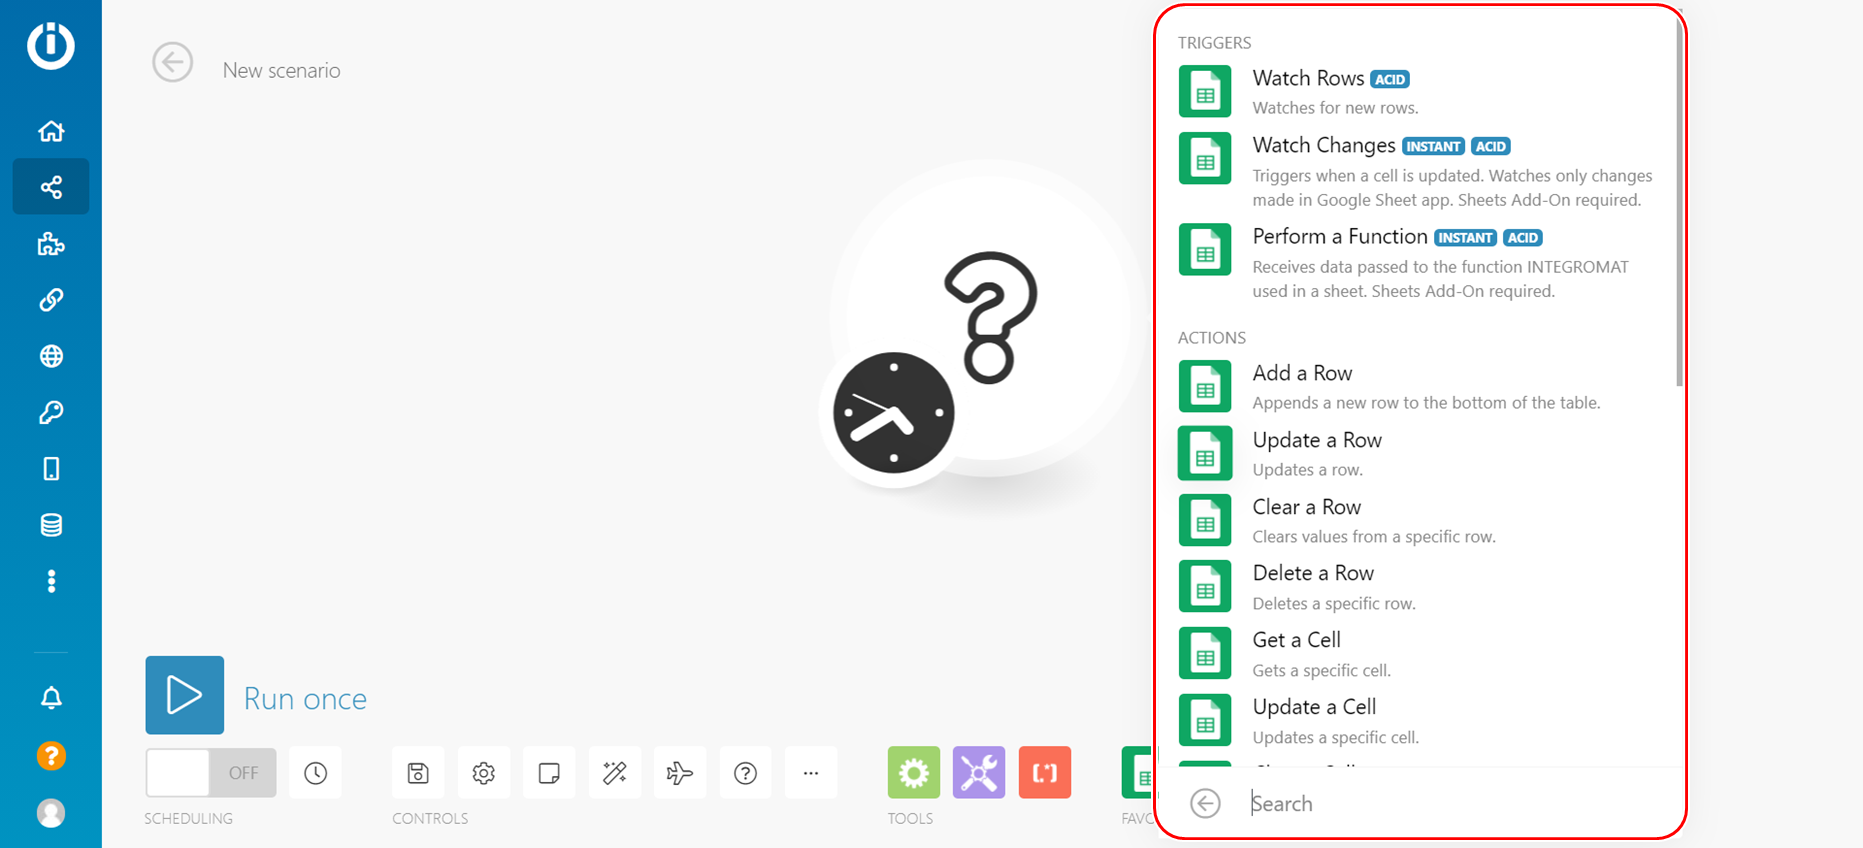Go back using arrow beside New scenario

[172, 62]
